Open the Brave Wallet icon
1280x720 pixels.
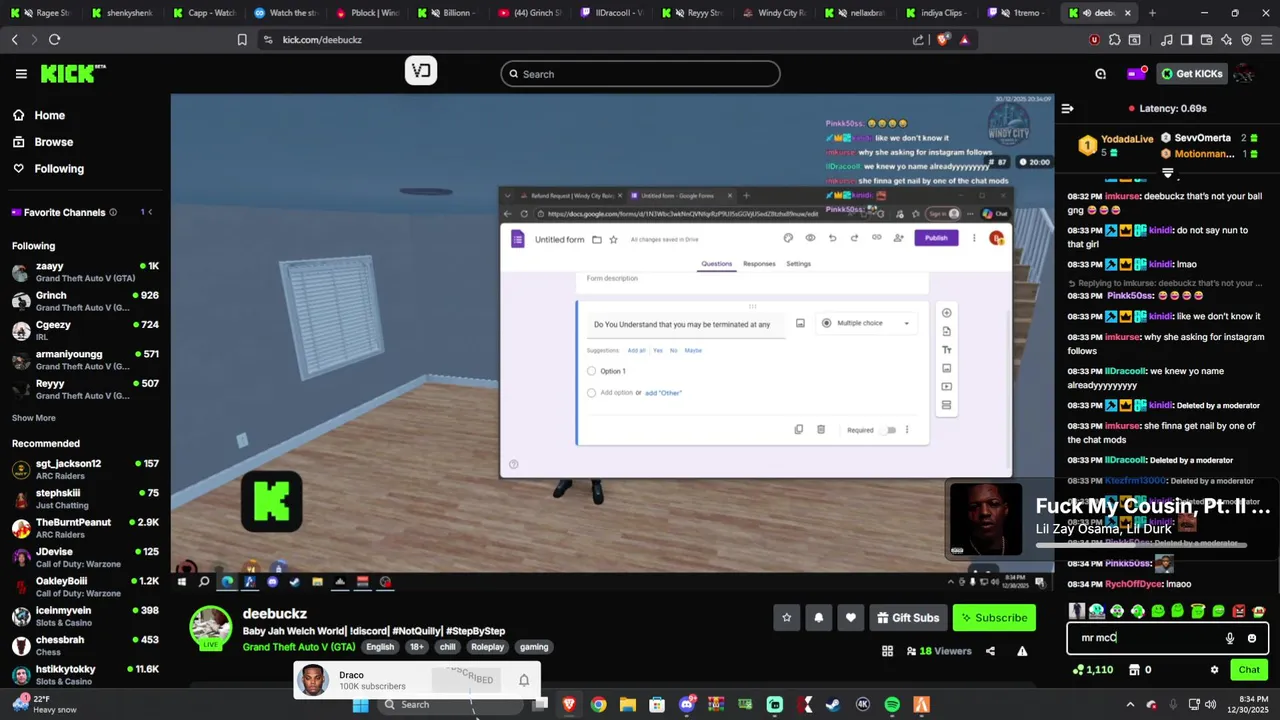[1206, 40]
